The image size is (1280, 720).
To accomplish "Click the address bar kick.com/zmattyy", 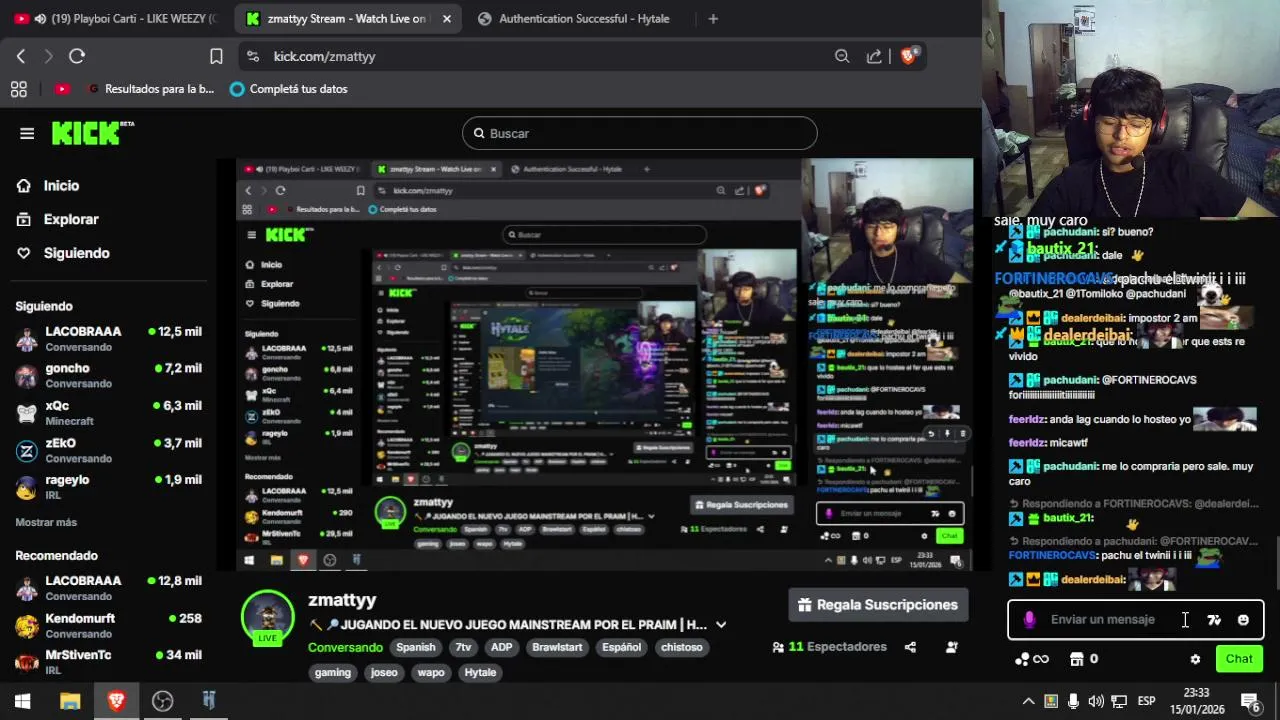I will pos(324,57).
